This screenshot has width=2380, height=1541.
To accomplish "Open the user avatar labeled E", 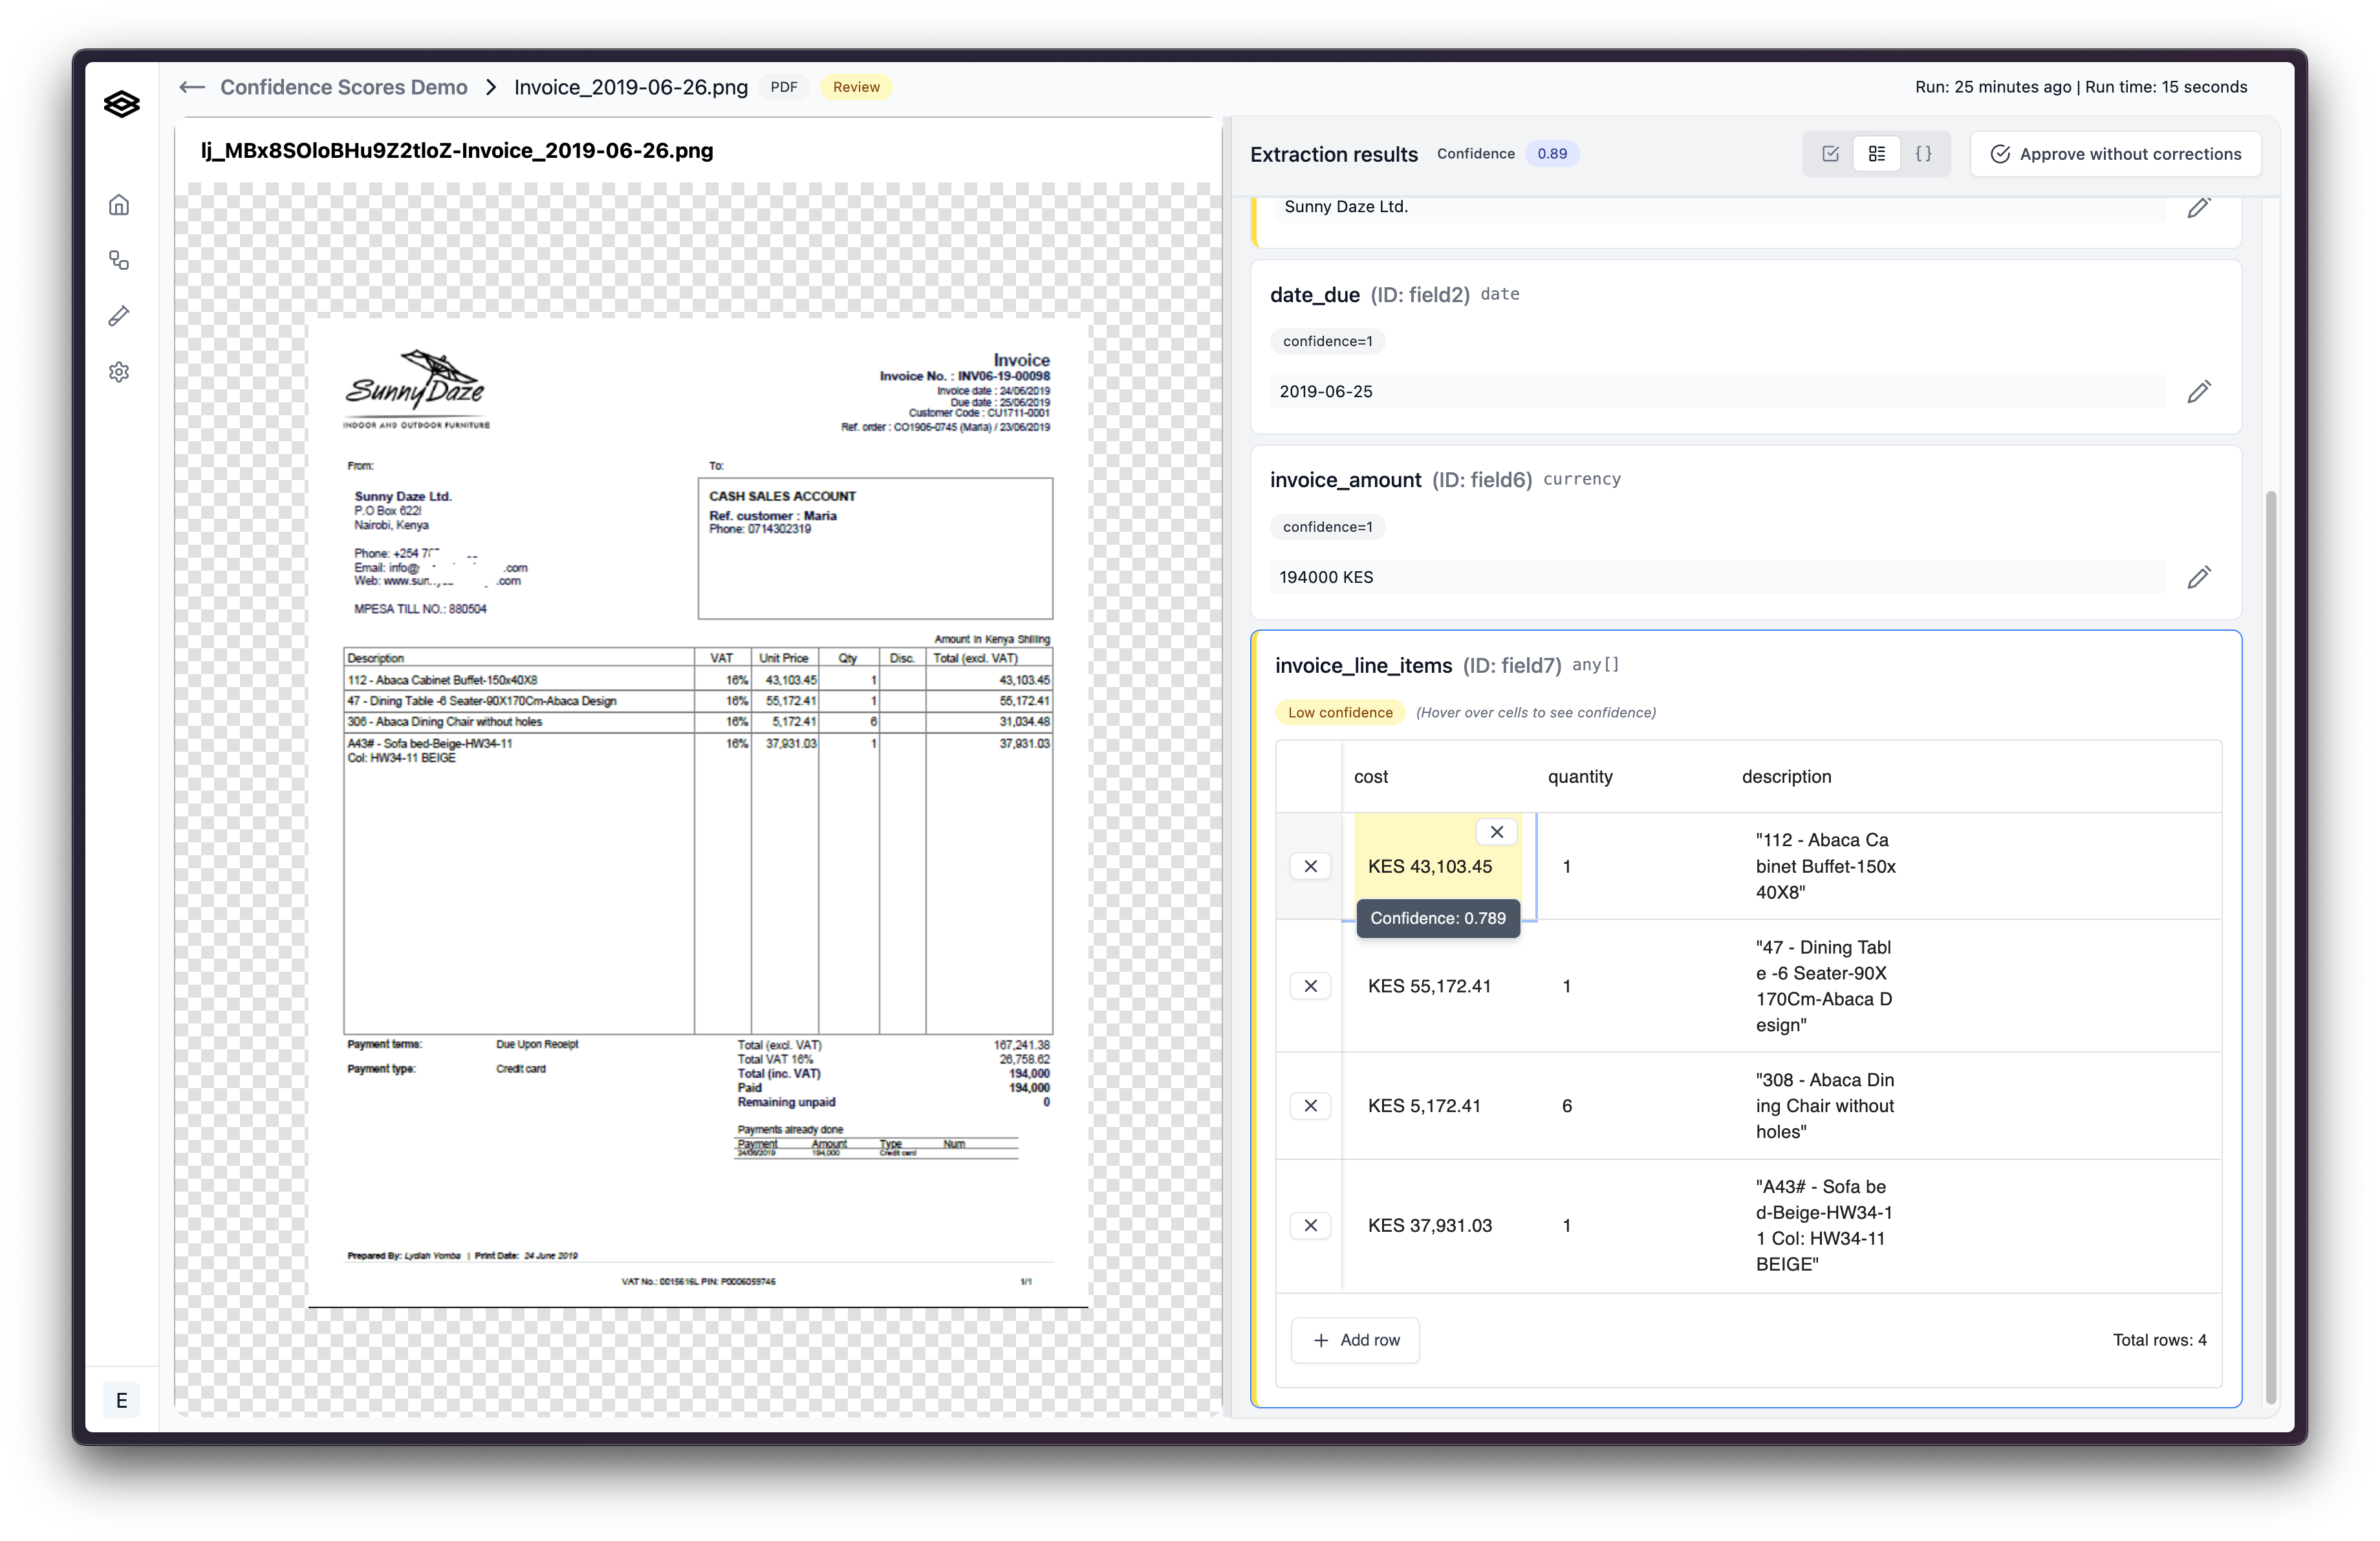I will [x=121, y=1400].
